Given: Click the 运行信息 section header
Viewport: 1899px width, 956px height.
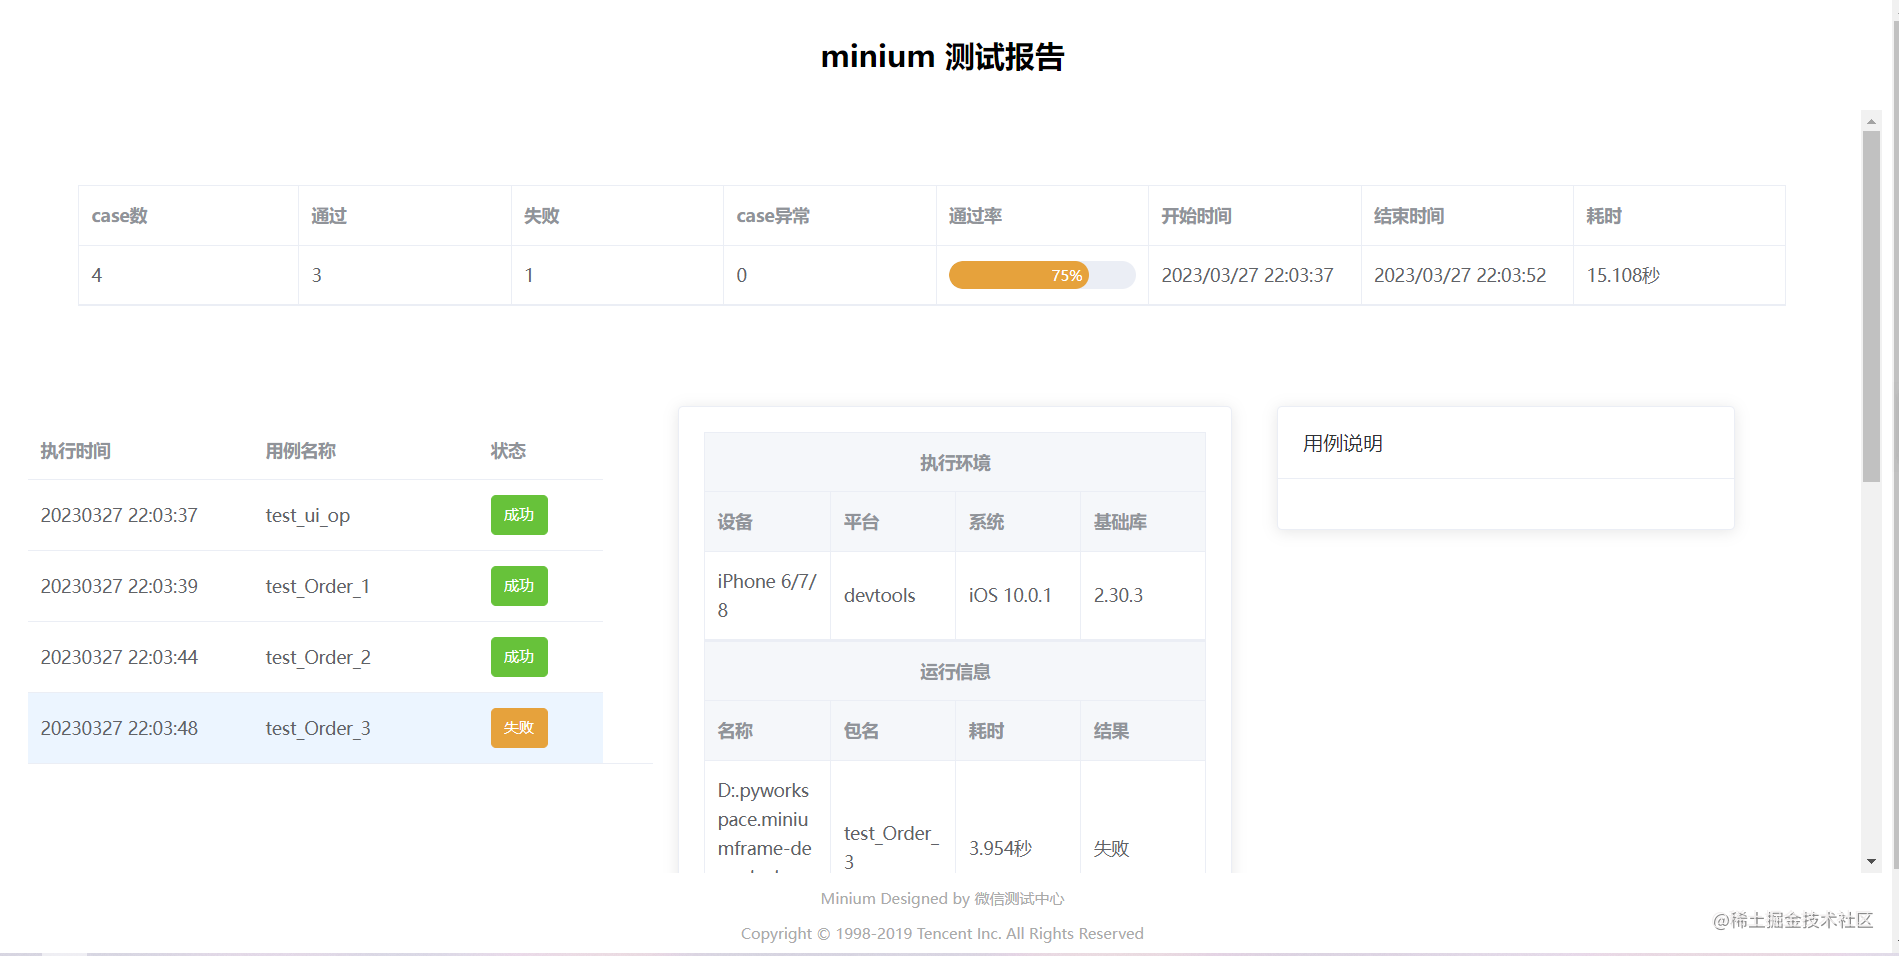Looking at the screenshot, I should point(955,672).
